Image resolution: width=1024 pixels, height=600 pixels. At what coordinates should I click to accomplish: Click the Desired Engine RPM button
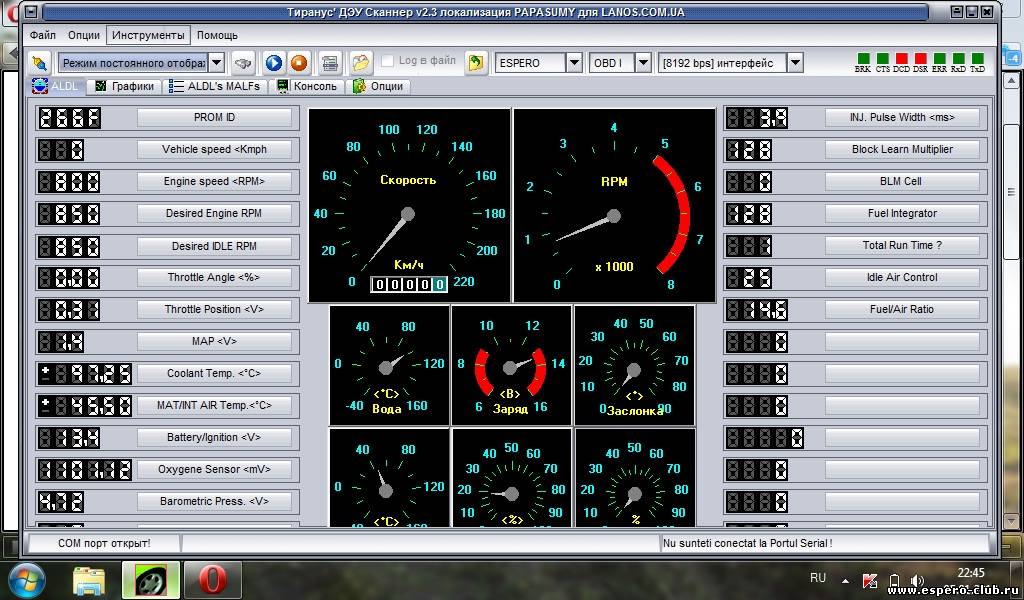click(x=214, y=213)
